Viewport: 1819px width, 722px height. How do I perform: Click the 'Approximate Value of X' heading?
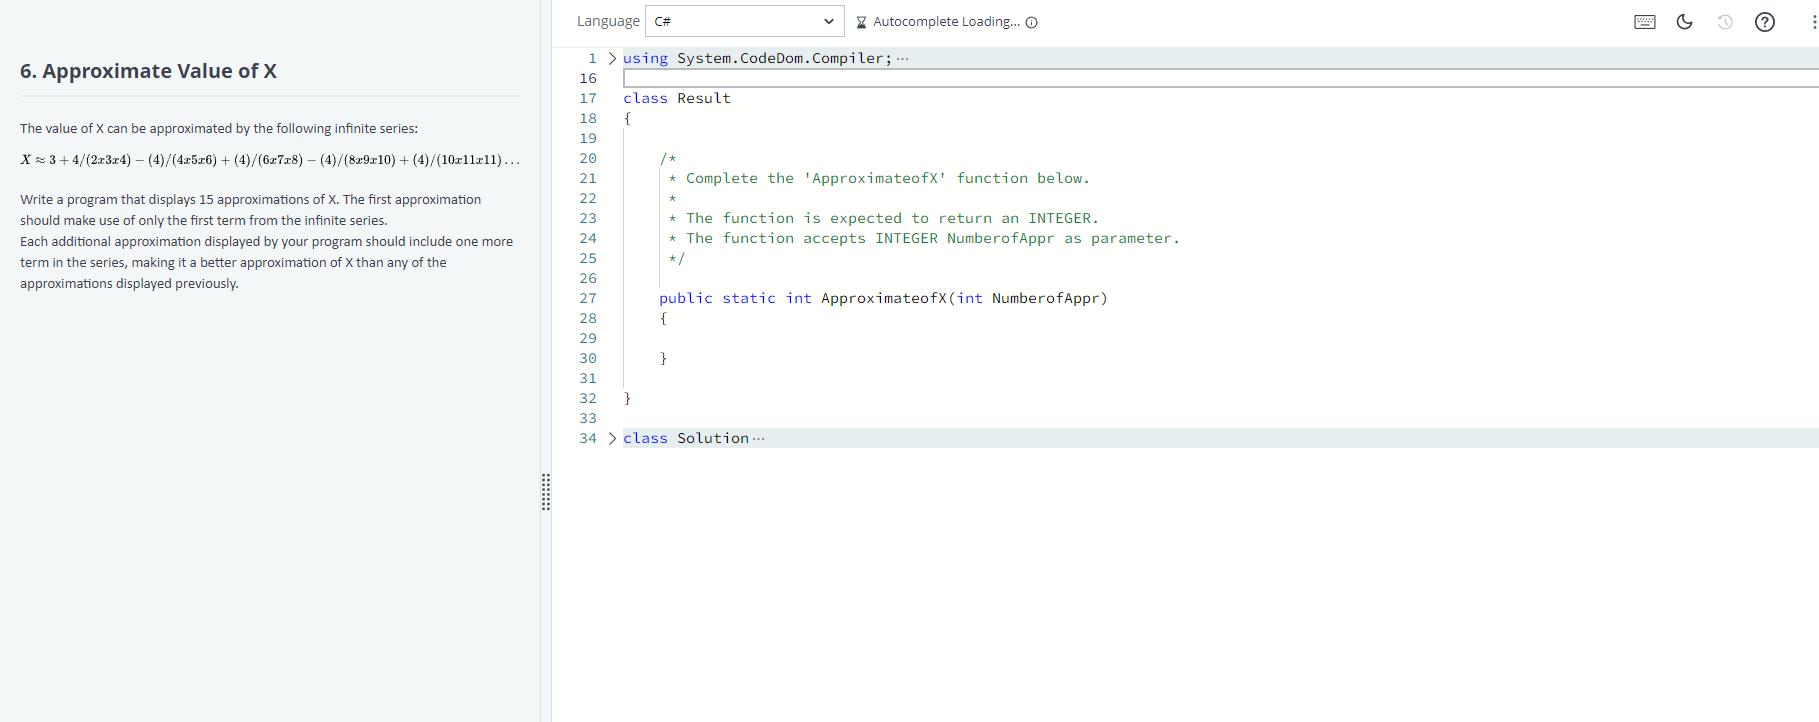coord(148,71)
